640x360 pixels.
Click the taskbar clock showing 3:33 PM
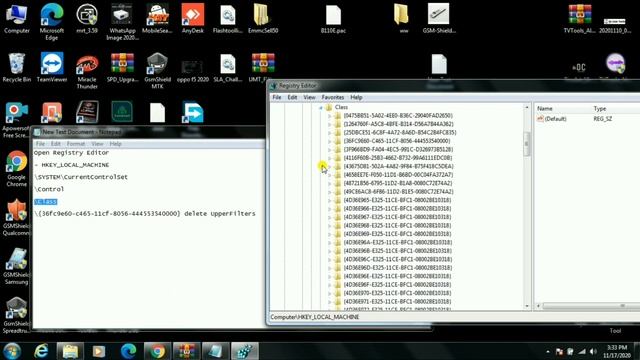click(617, 351)
